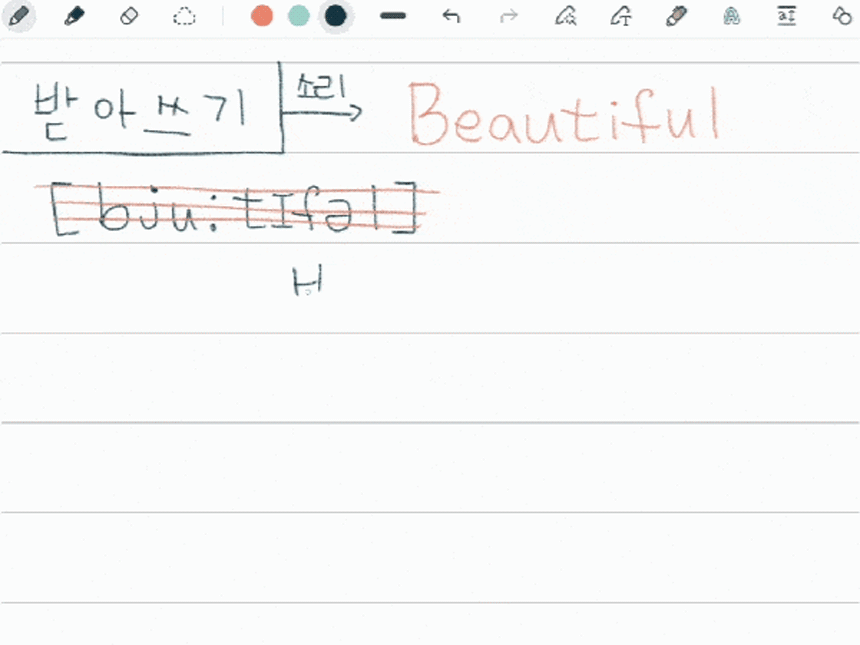Switch to the eraser tool
Screen dimensions: 860x645
[129, 16]
